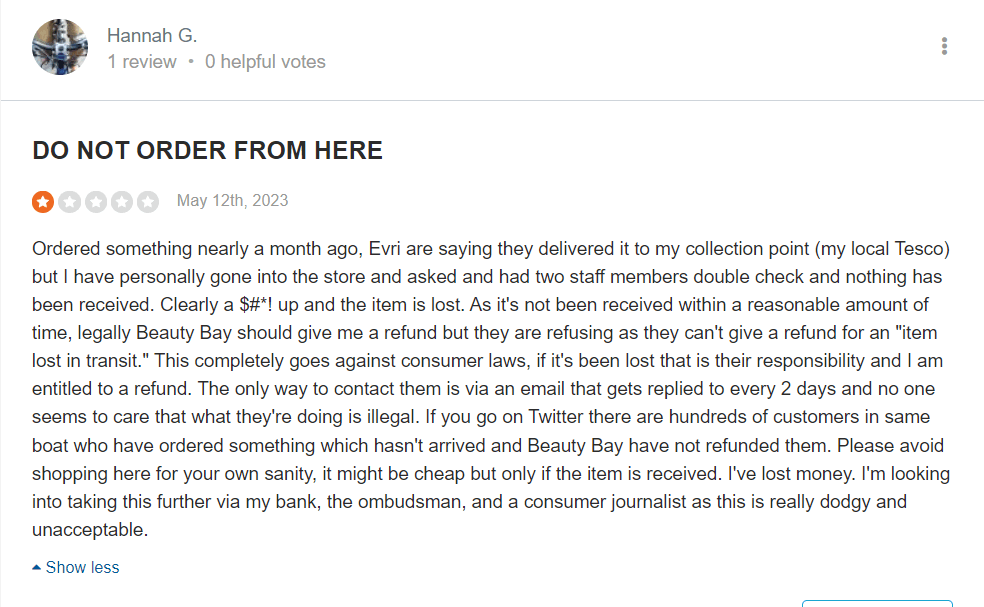The image size is (984, 607).
Task: Click the third grey rating star
Action: coord(95,202)
